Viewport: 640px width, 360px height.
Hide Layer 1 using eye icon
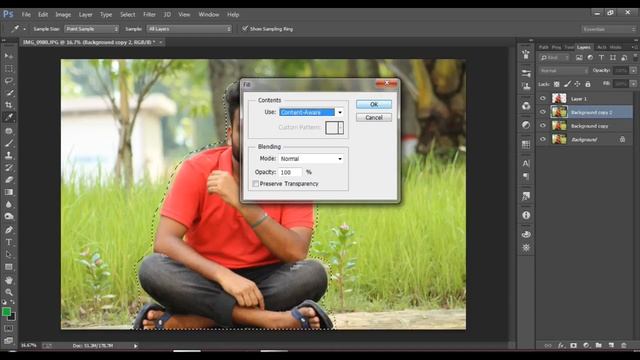[543, 98]
